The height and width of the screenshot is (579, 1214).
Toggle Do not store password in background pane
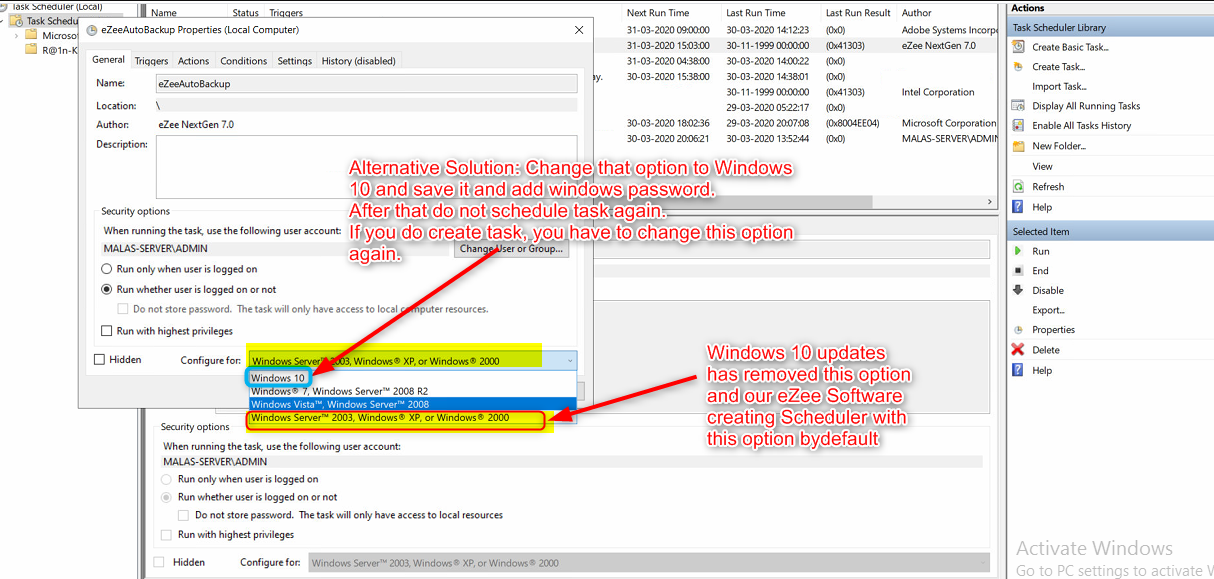(183, 515)
